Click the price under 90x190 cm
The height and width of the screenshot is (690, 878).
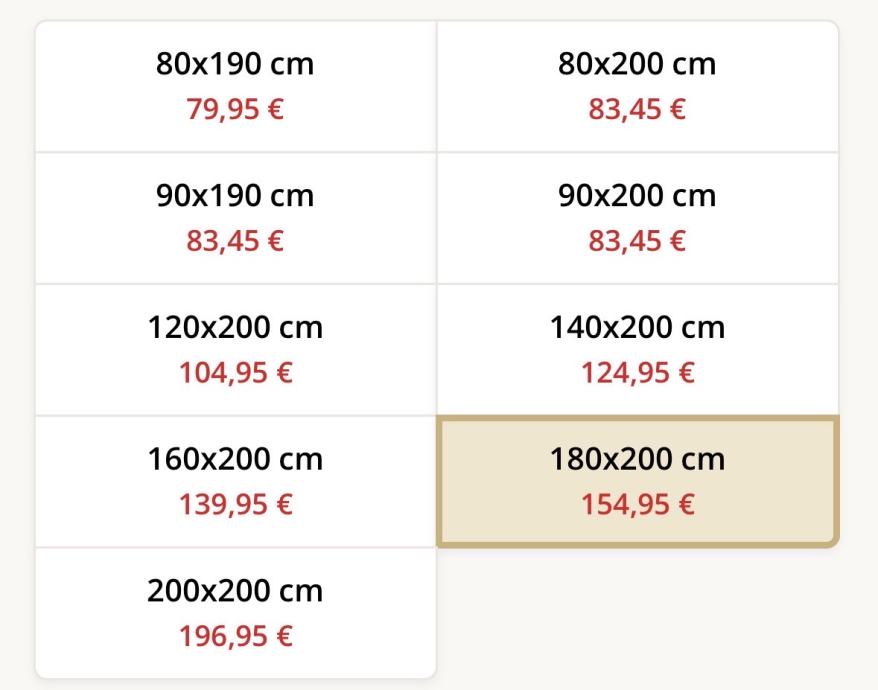click(235, 241)
